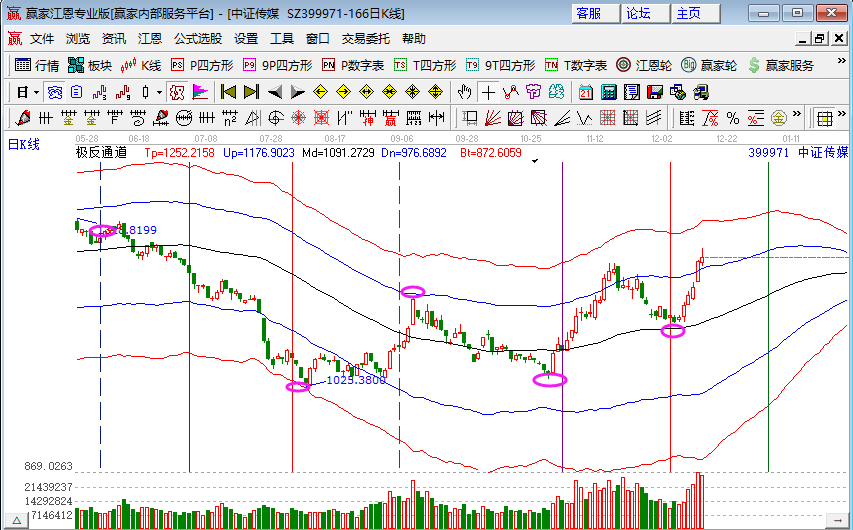The height and width of the screenshot is (530, 853).
Task: Expand the 日 period dropdown arrow
Action: [36, 93]
